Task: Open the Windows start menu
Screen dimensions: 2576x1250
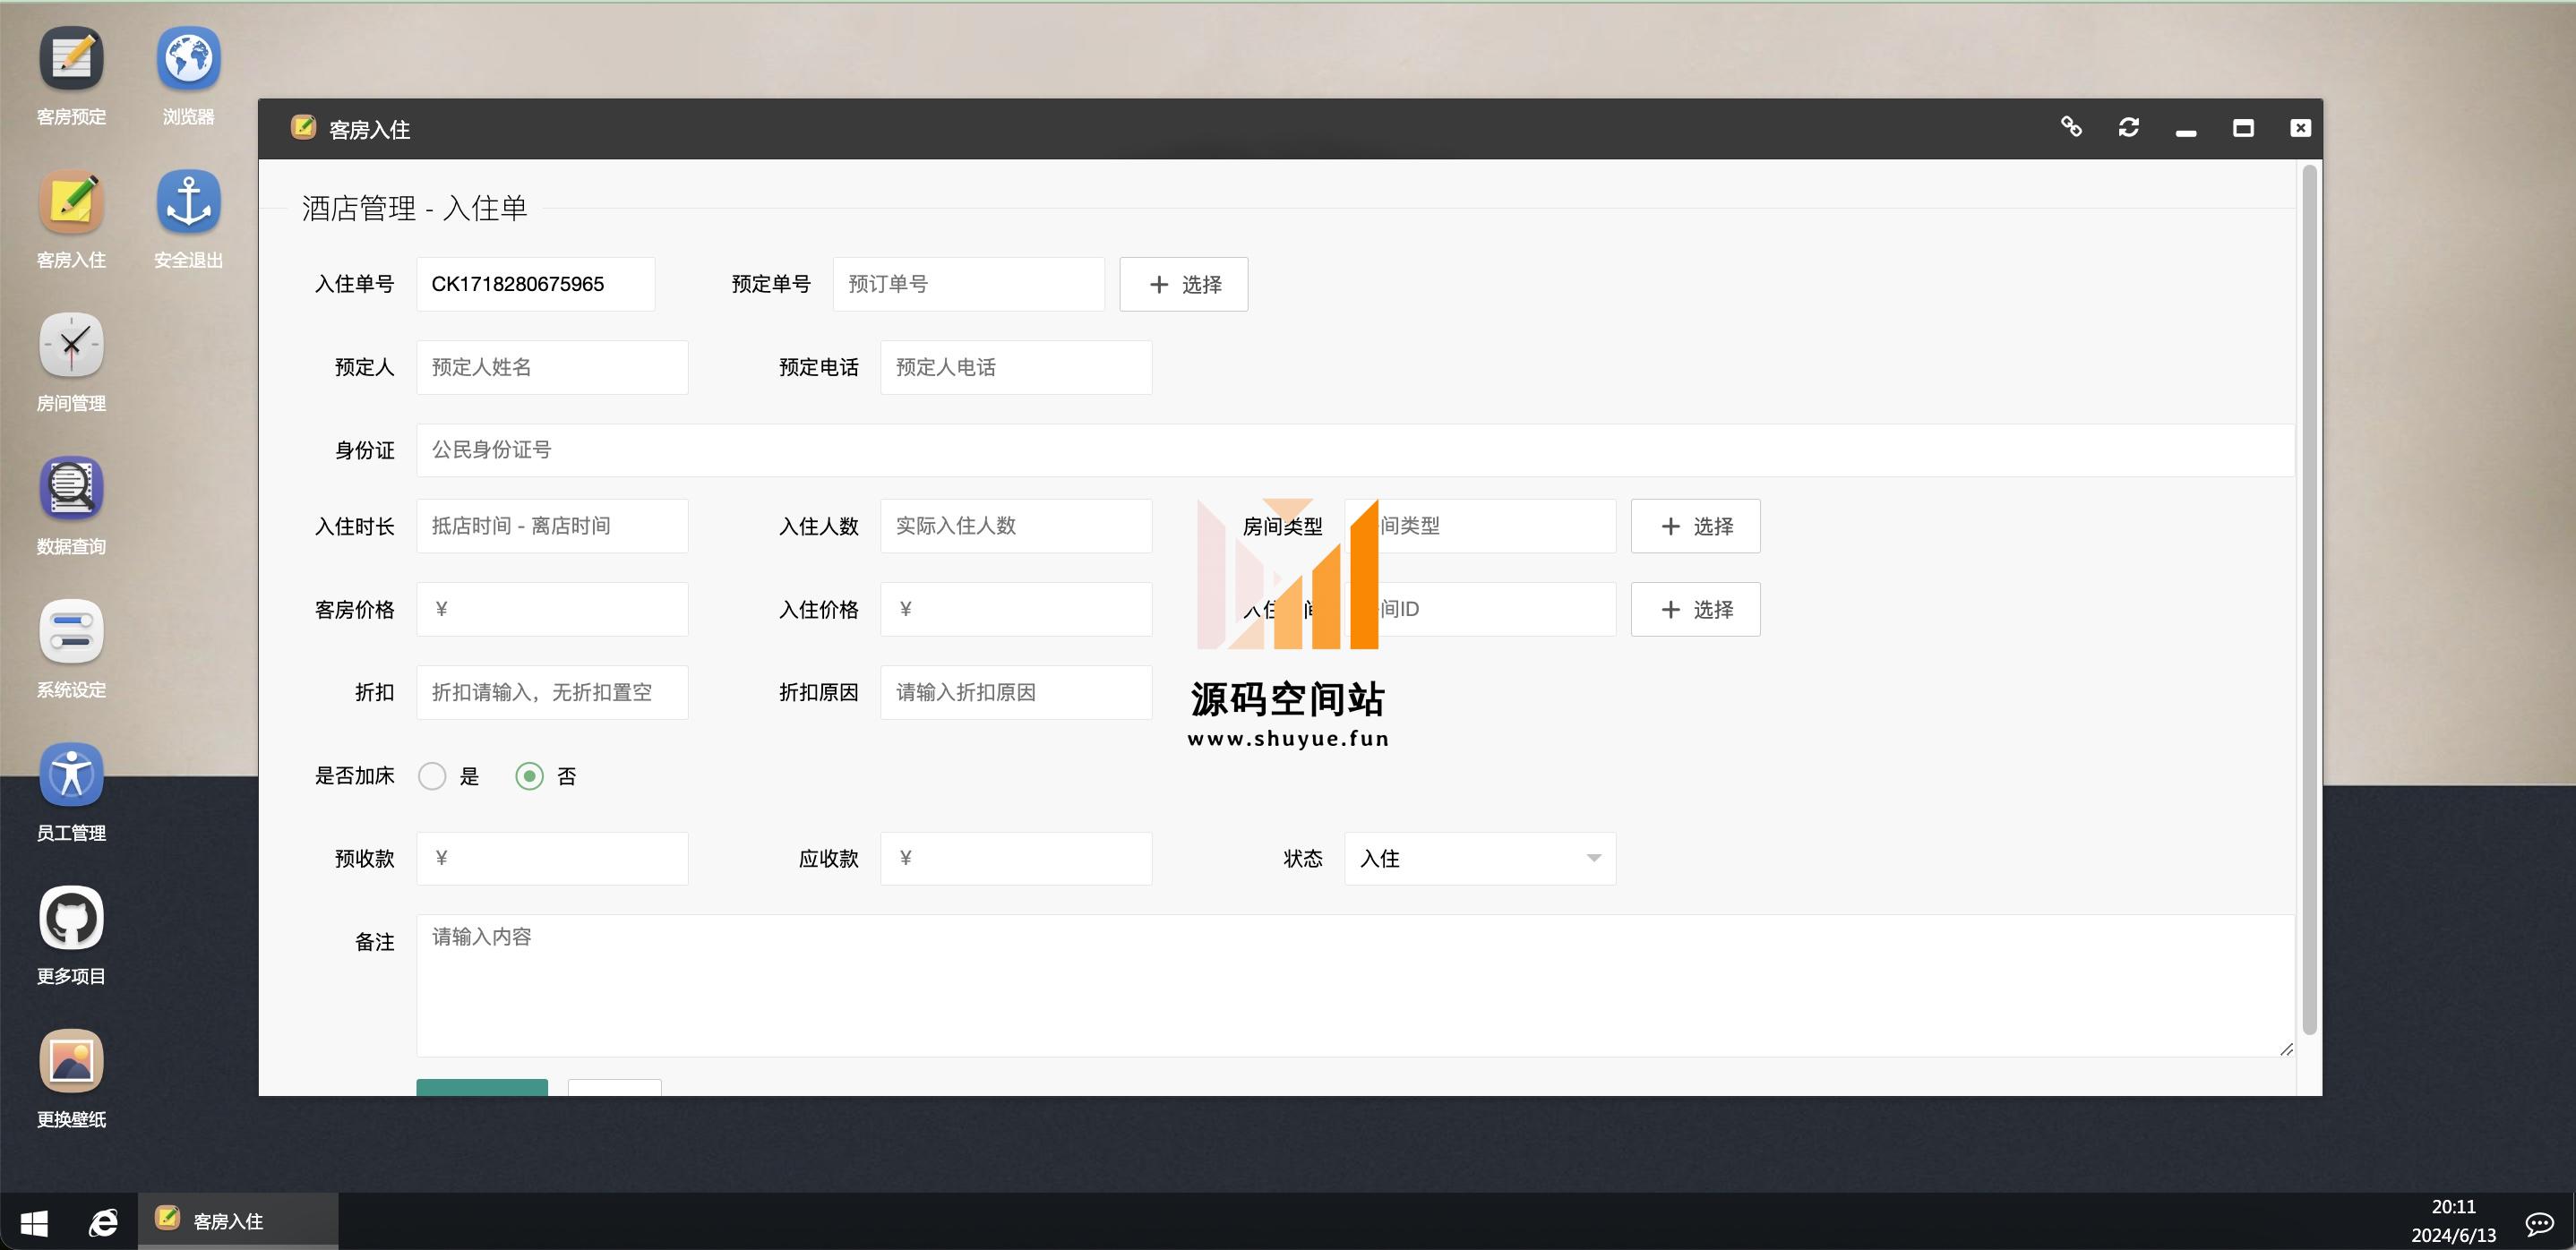Action: (34, 1222)
